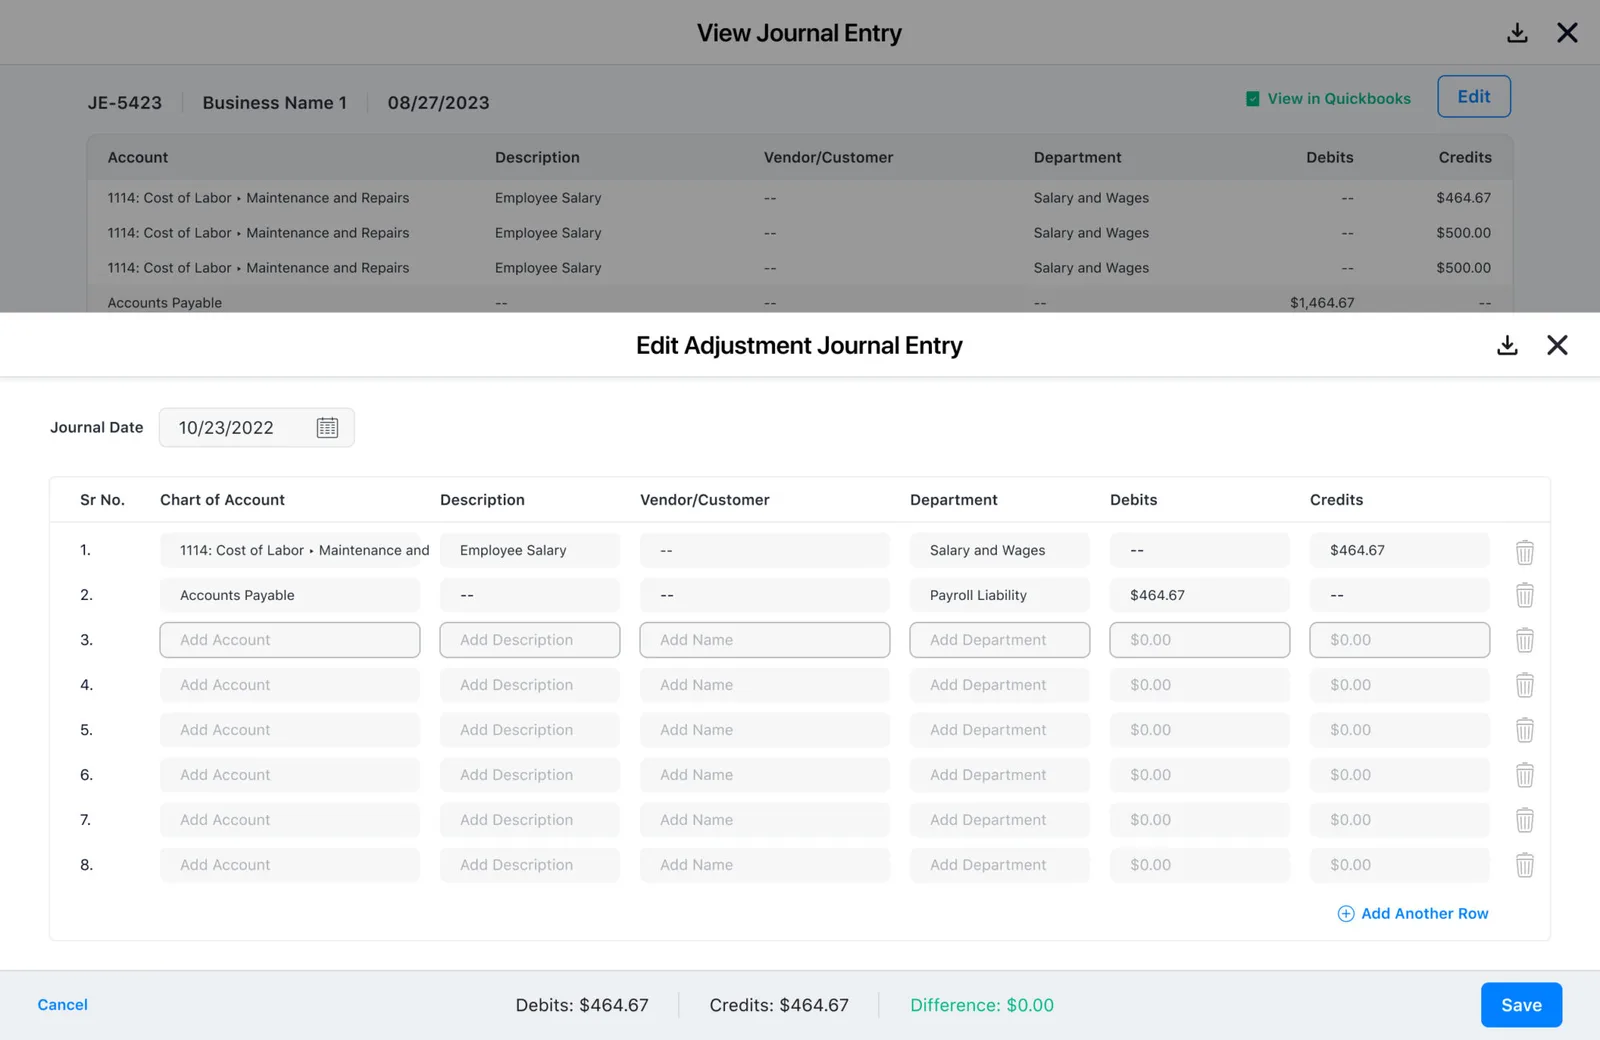Close the Edit Adjustment Journal Entry panel

pos(1557,345)
